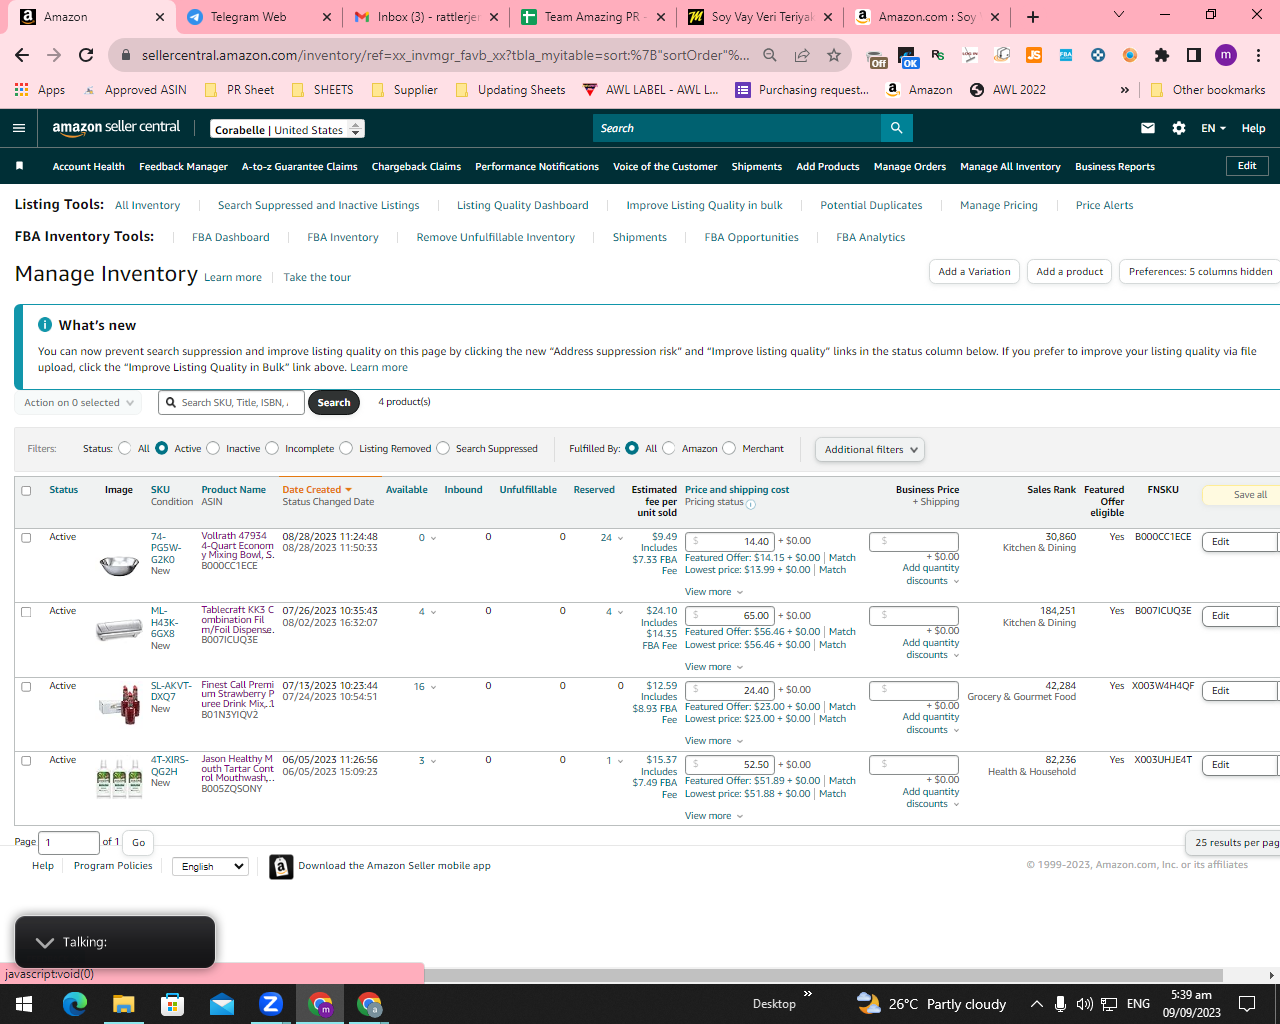Open File Explorer from the taskbar
This screenshot has width=1280, height=1024.
pyautogui.click(x=123, y=1004)
